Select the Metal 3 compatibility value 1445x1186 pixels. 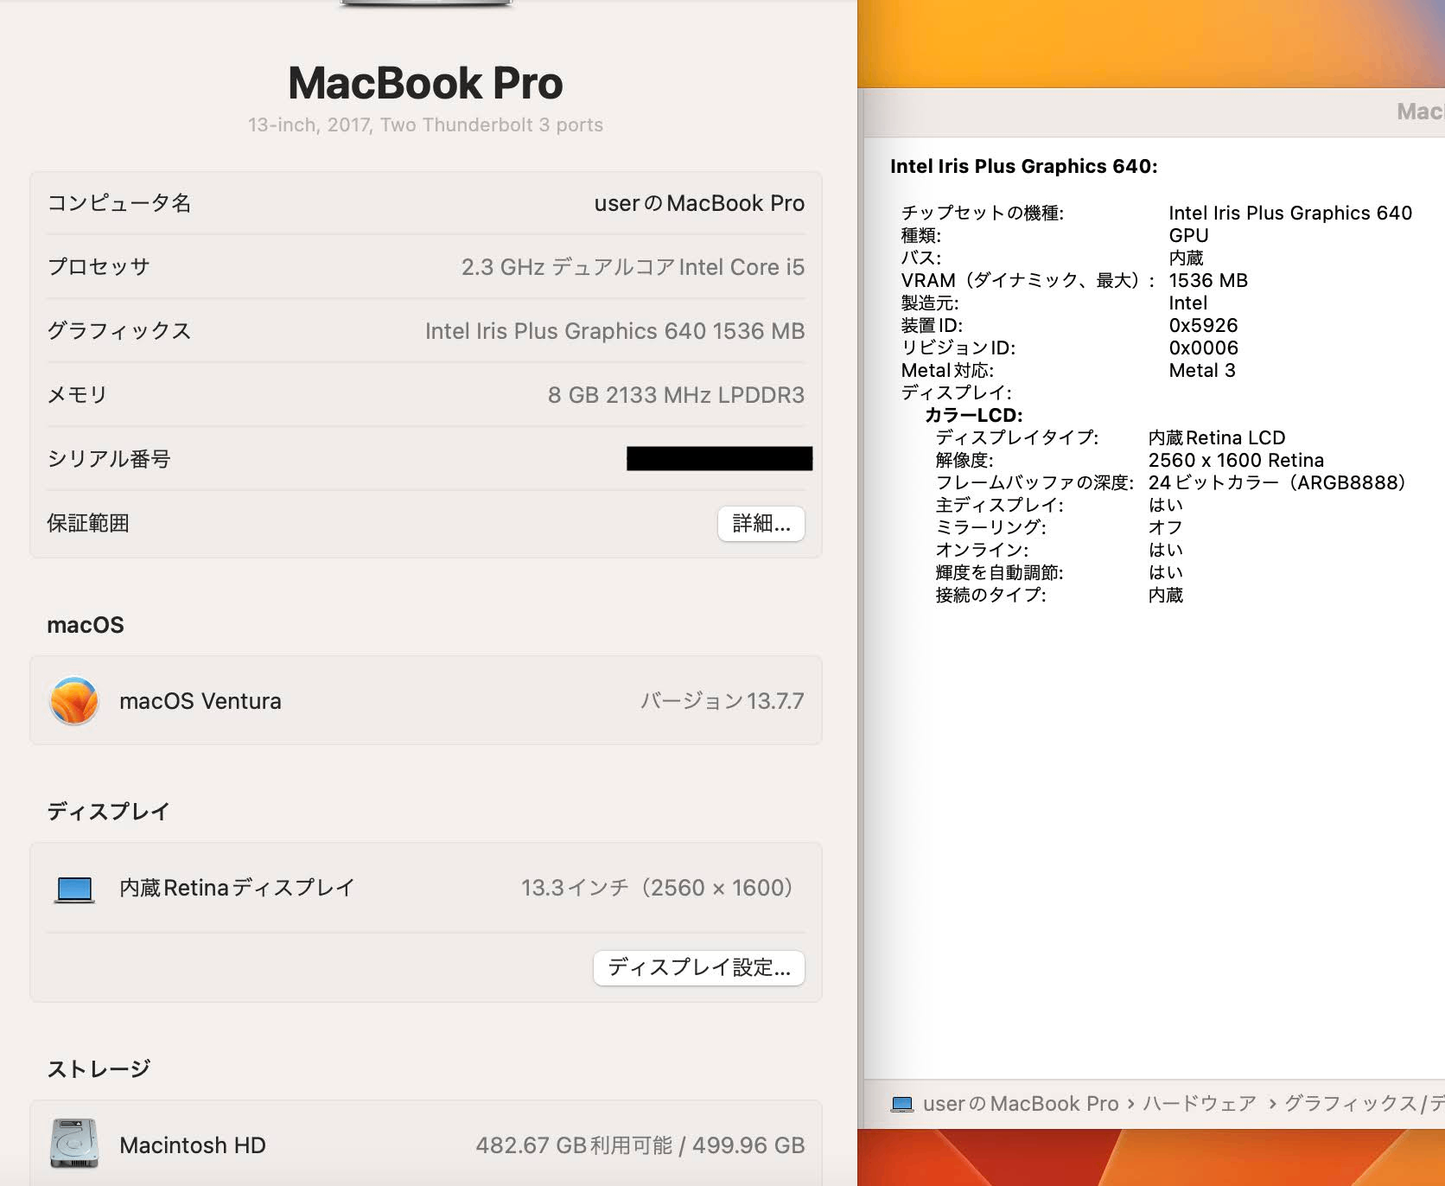coord(1202,370)
